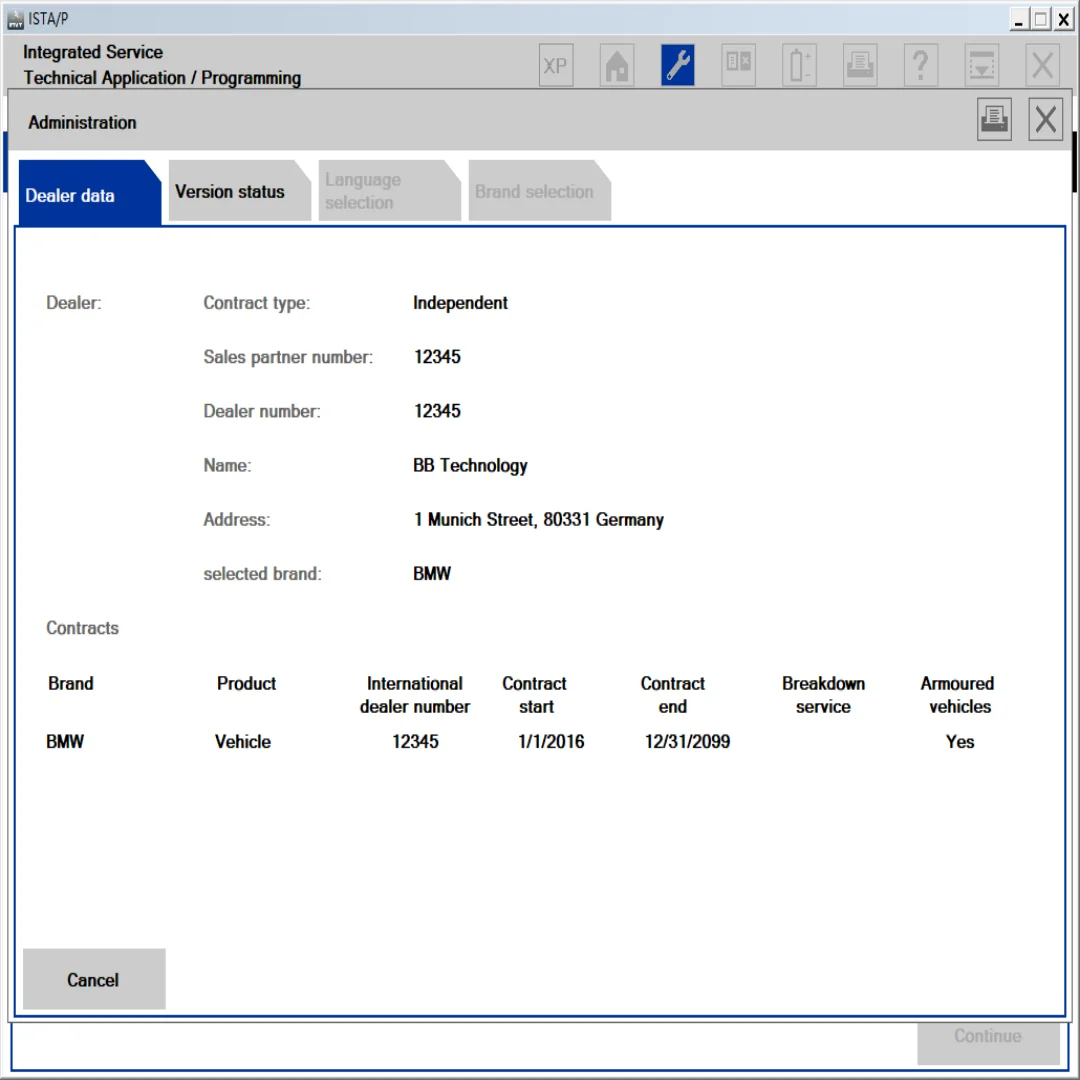Click the XP toolbar icon

(x=556, y=65)
